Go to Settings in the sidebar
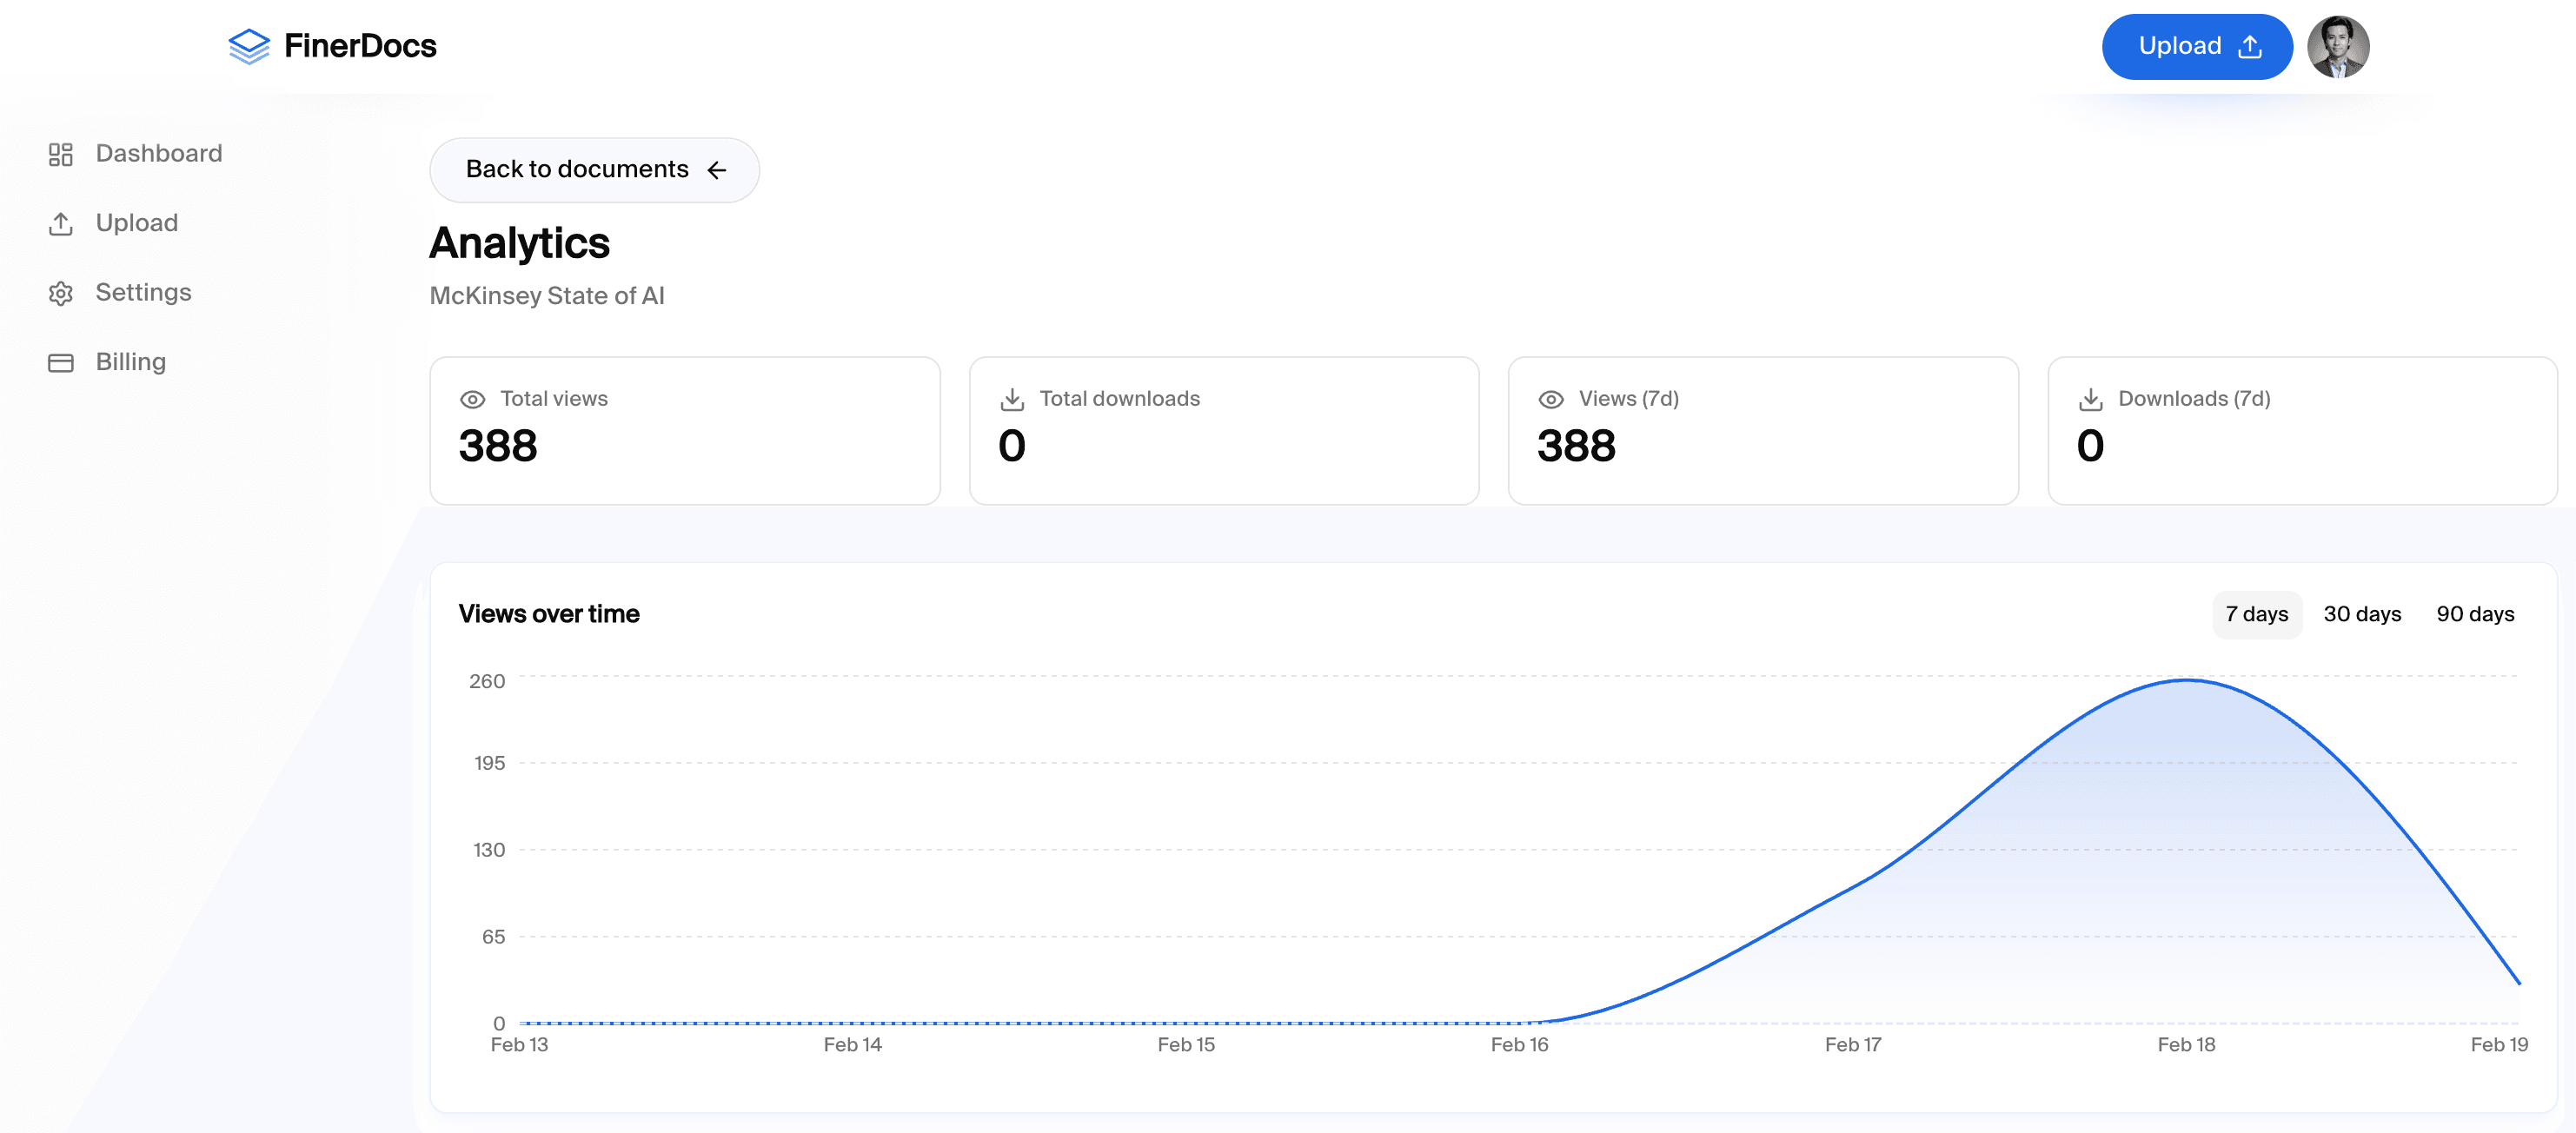The width and height of the screenshot is (2576, 1133). coord(143,292)
